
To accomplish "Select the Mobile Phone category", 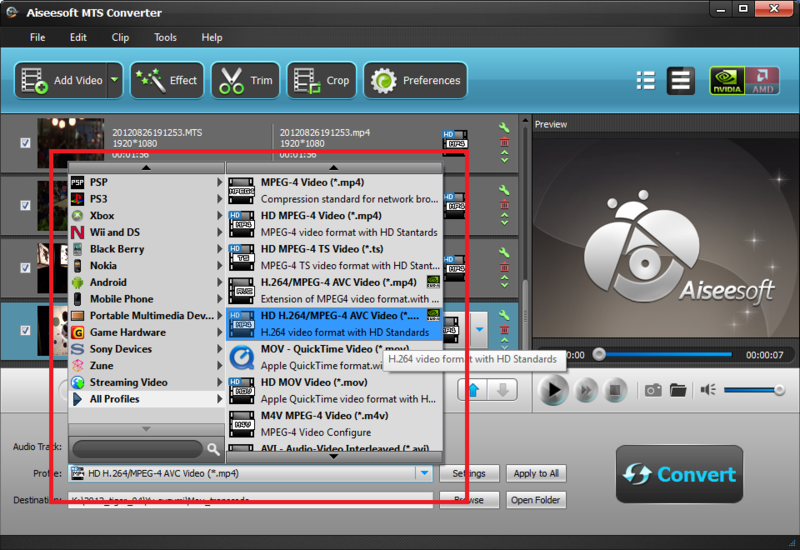I will pos(147,299).
